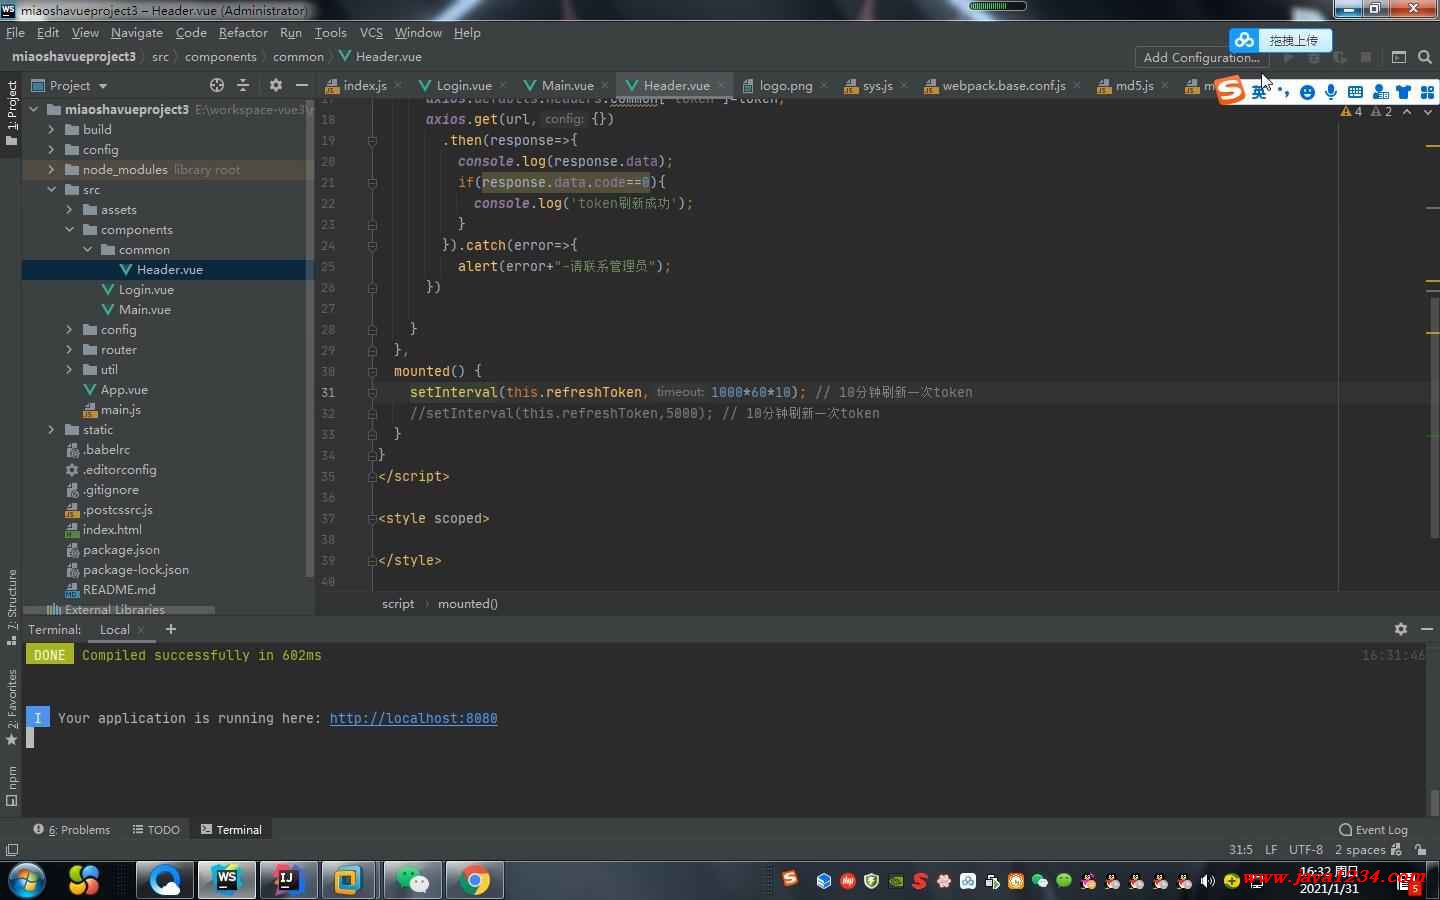
Task: Open the Event Log
Action: (1373, 829)
